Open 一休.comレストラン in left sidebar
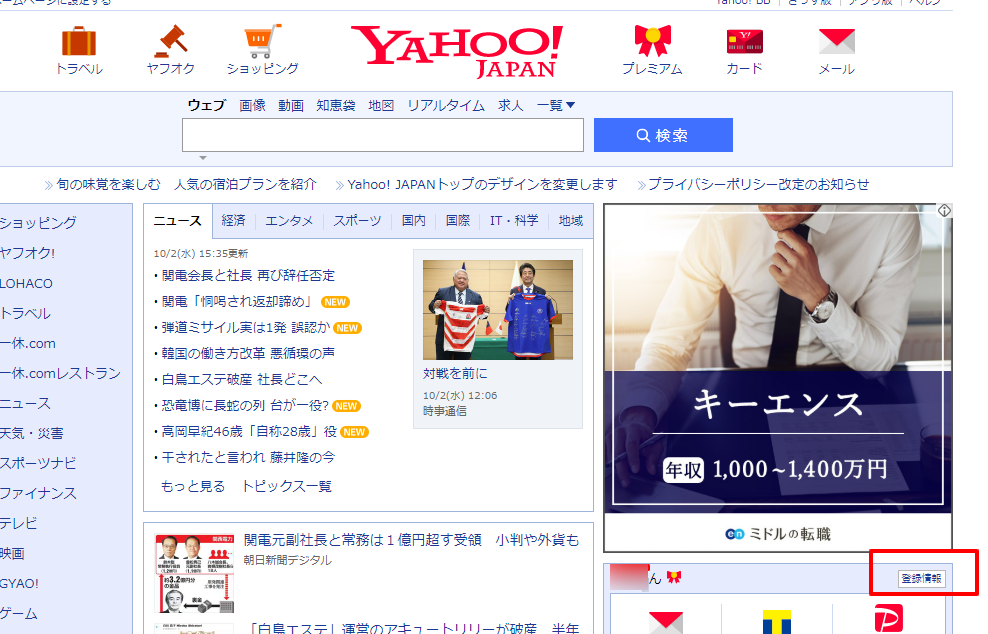This screenshot has height=634, width=988. (x=60, y=374)
